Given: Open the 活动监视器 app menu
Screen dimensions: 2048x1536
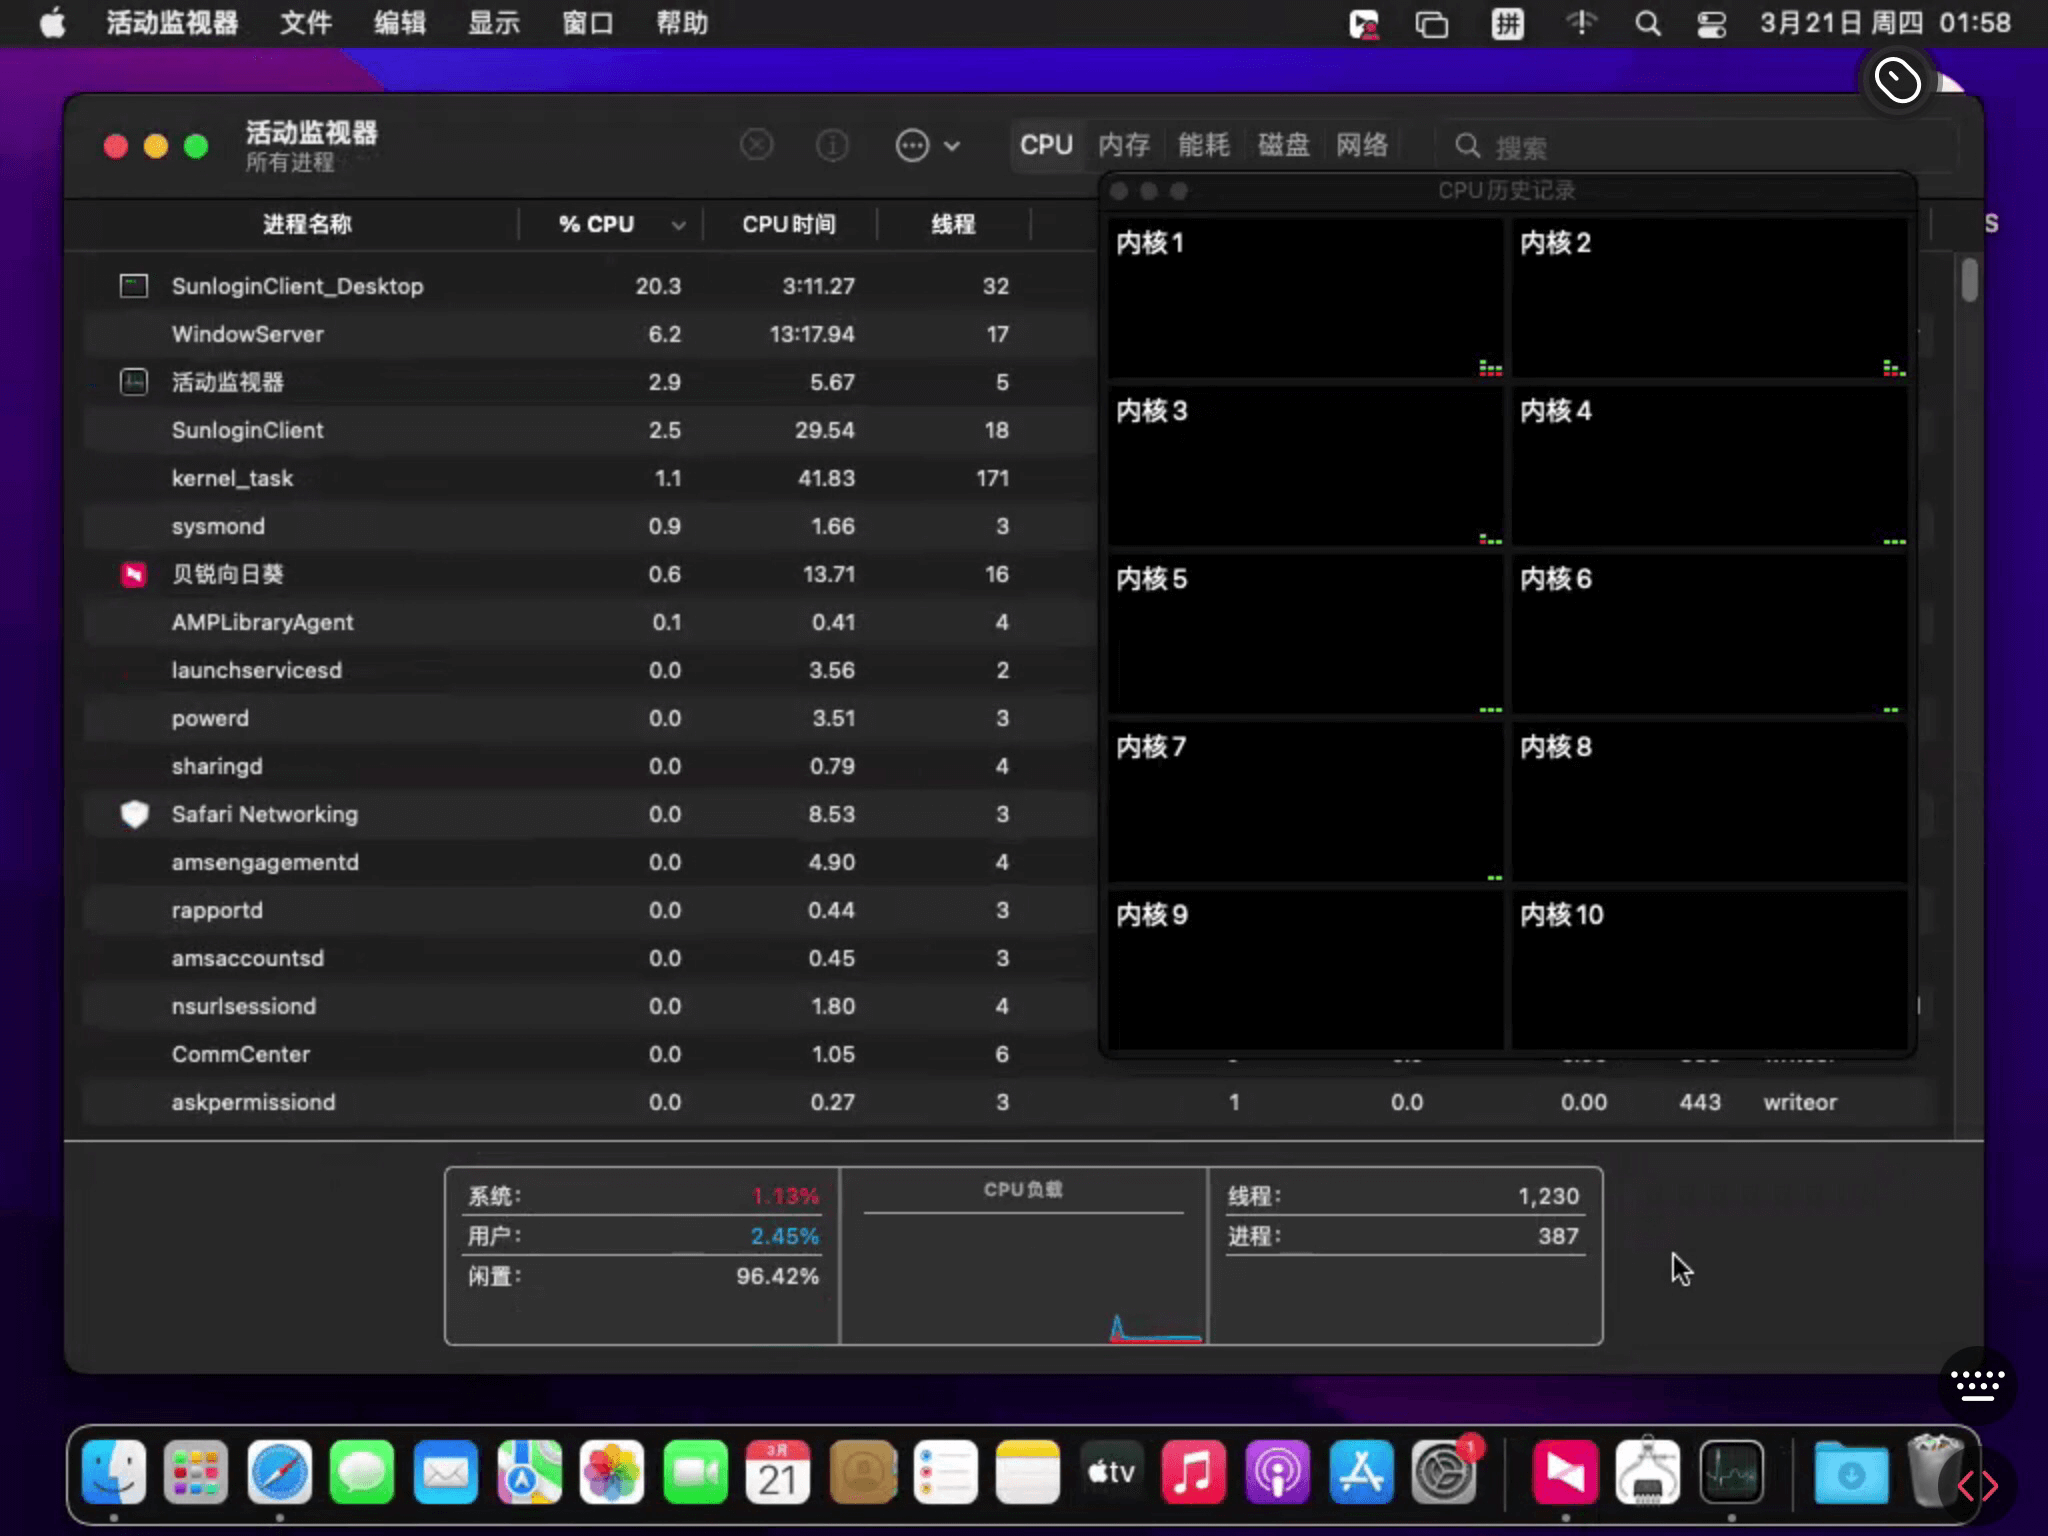Looking at the screenshot, I should 172,23.
